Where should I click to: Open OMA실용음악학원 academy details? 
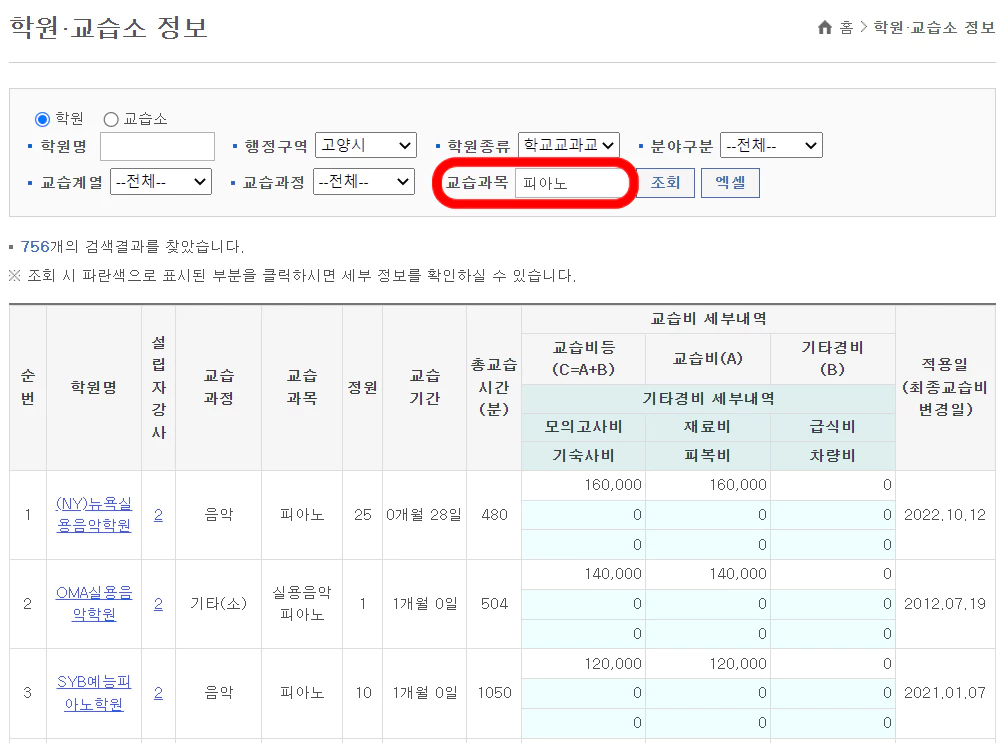93,604
